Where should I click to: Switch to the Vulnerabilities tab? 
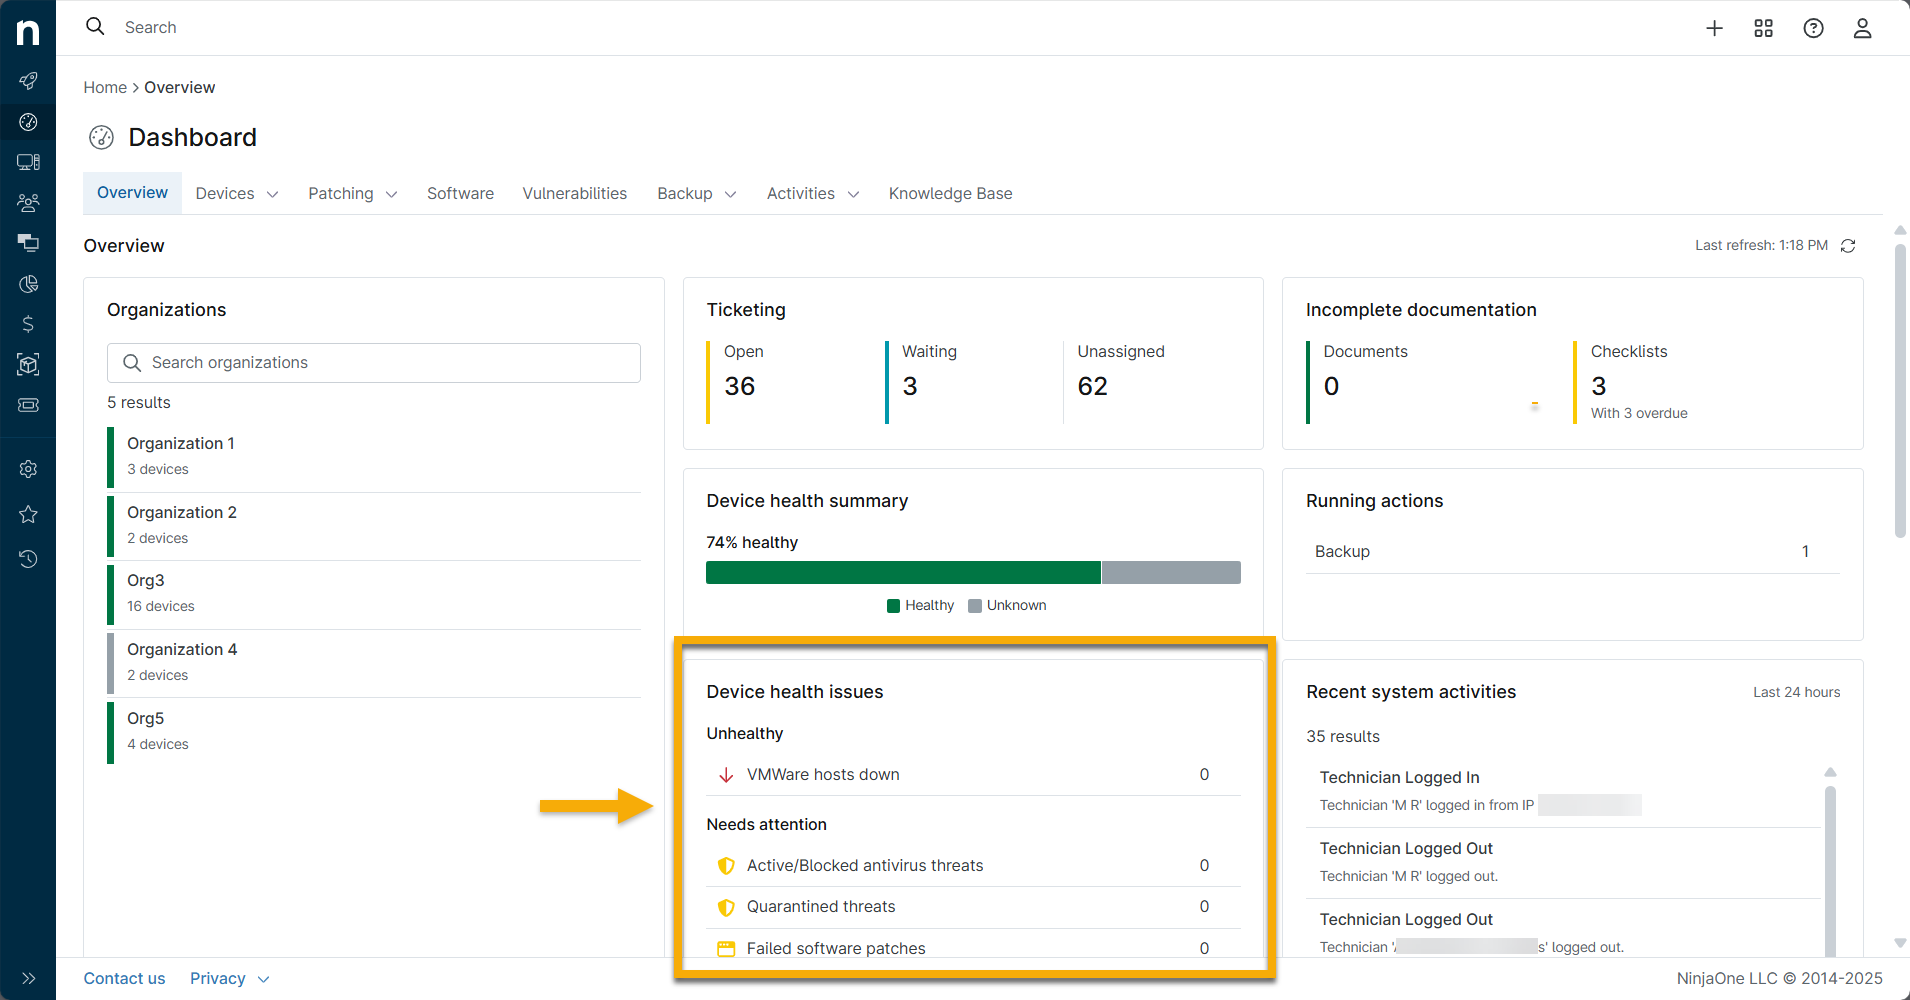[x=574, y=194]
